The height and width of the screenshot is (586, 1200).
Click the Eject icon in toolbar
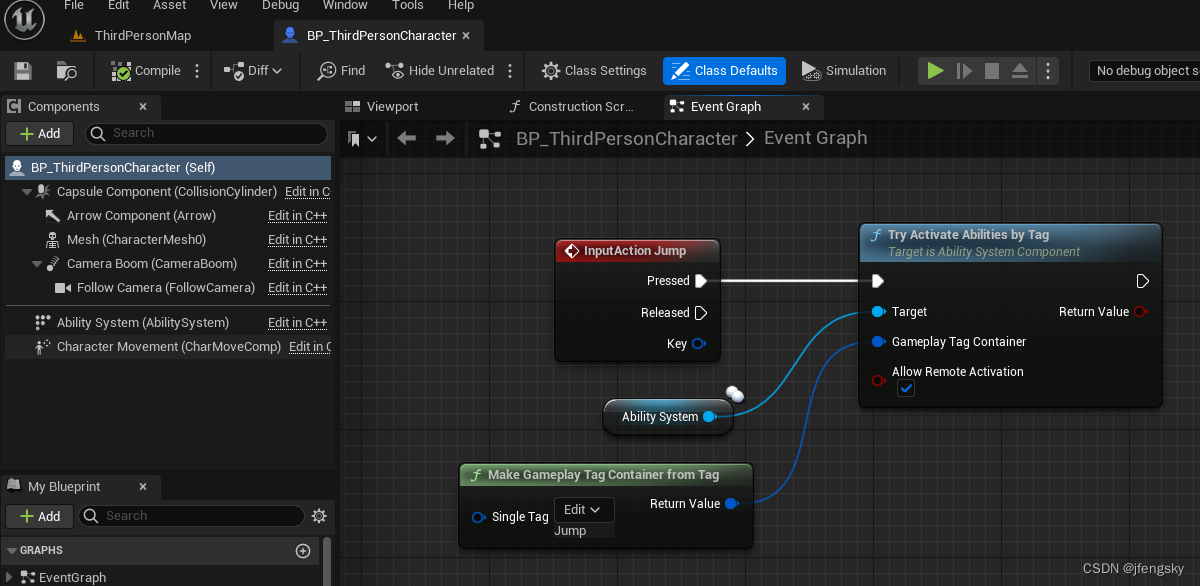(x=1020, y=71)
